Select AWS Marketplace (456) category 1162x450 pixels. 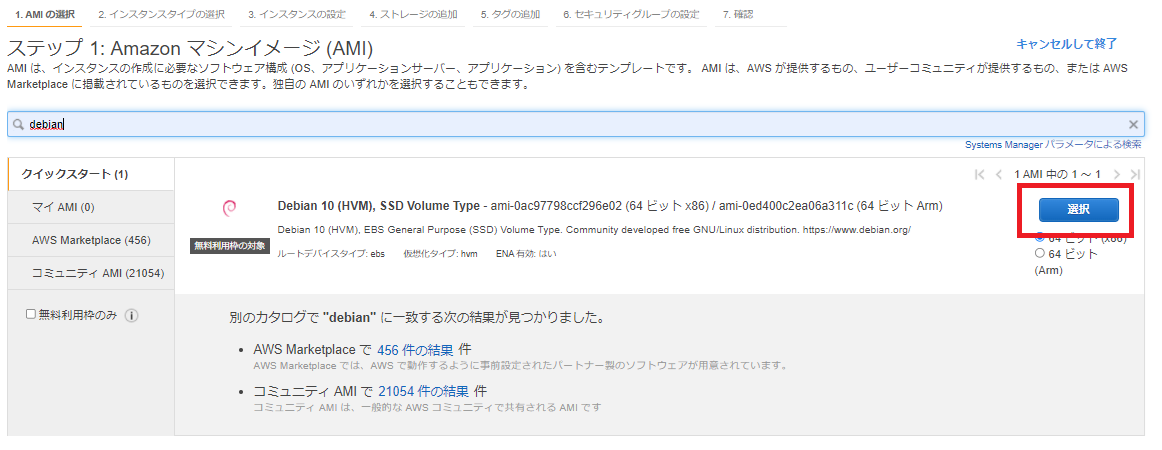click(91, 240)
